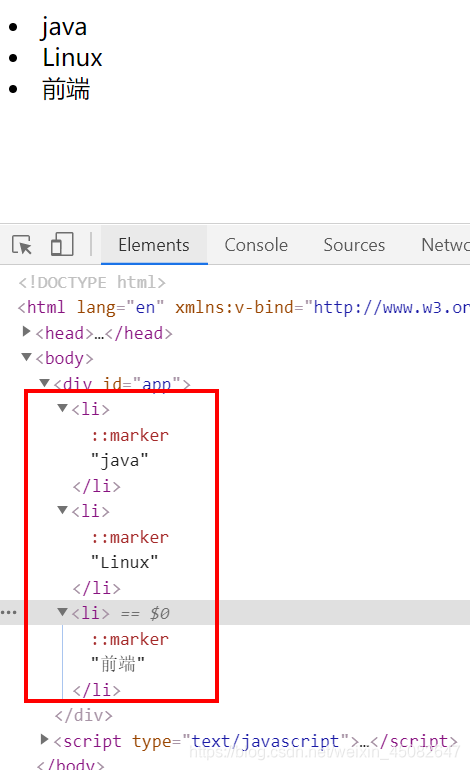Select the "Linux" text node

[125, 562]
